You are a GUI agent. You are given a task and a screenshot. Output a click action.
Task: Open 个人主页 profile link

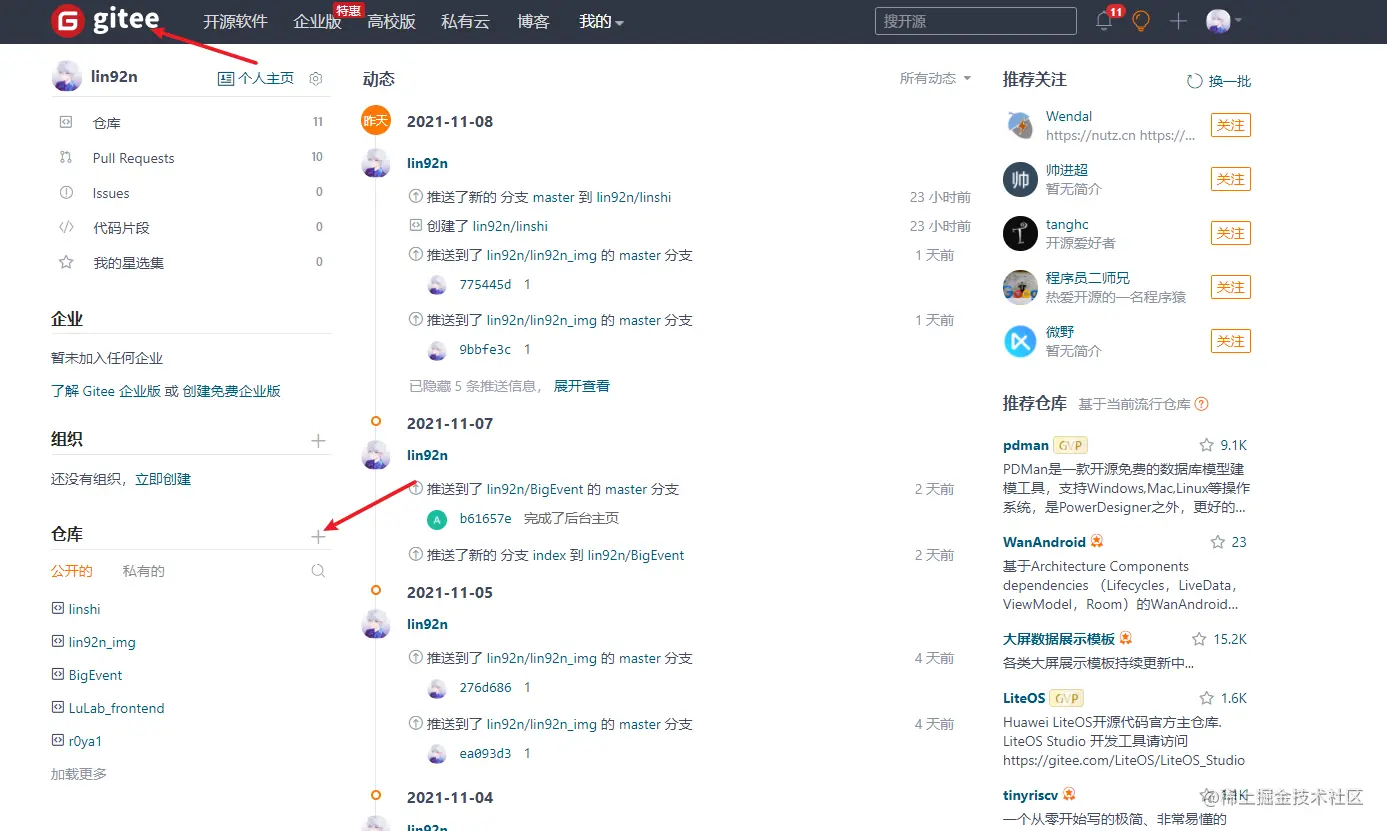click(x=256, y=78)
